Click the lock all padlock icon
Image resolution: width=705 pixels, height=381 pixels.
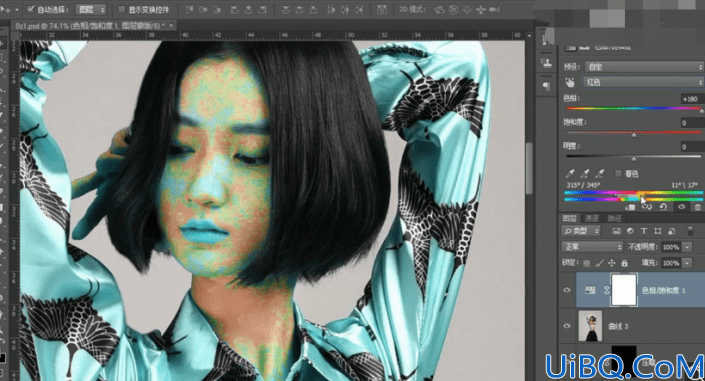coord(625,263)
